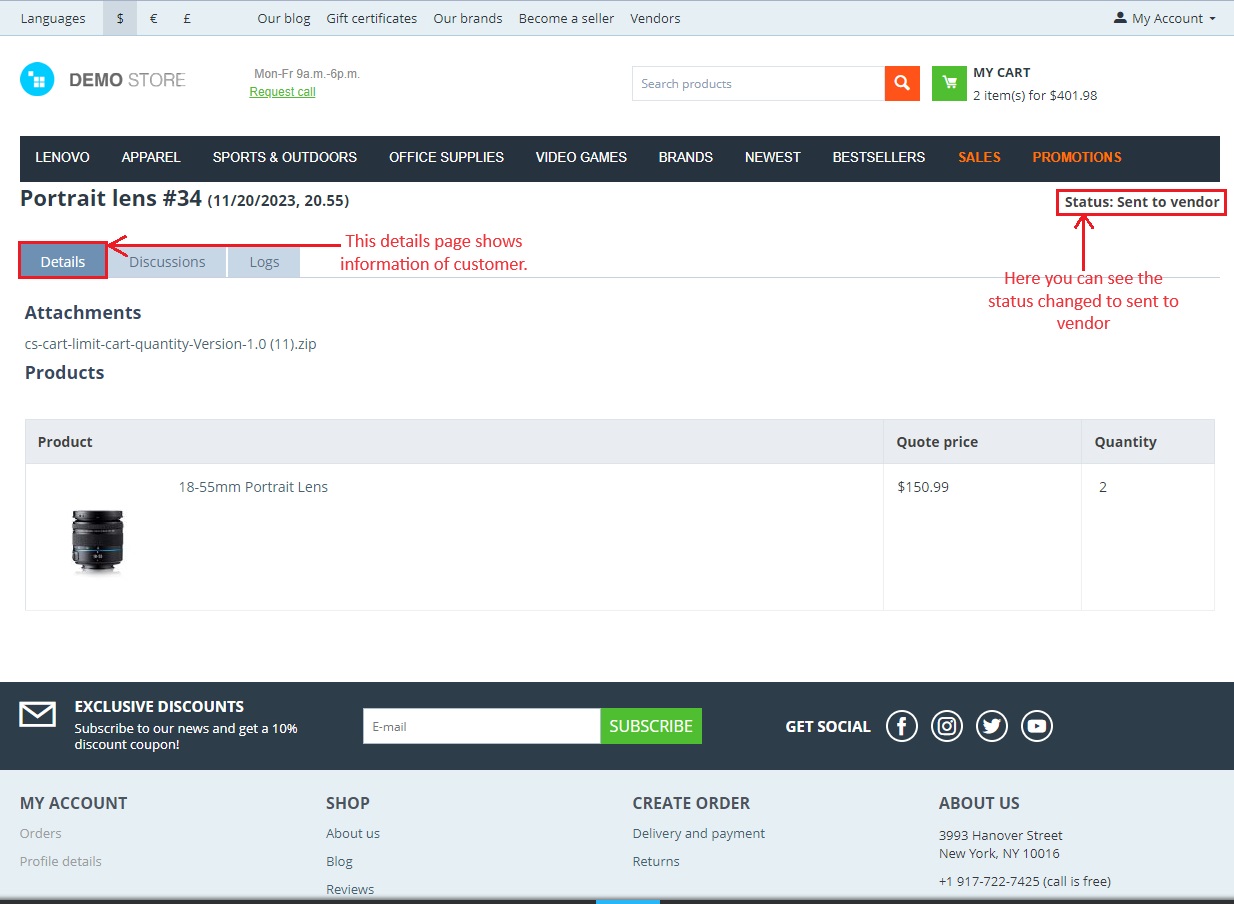The width and height of the screenshot is (1234, 904).
Task: Open the About us footer link
Action: 353,833
